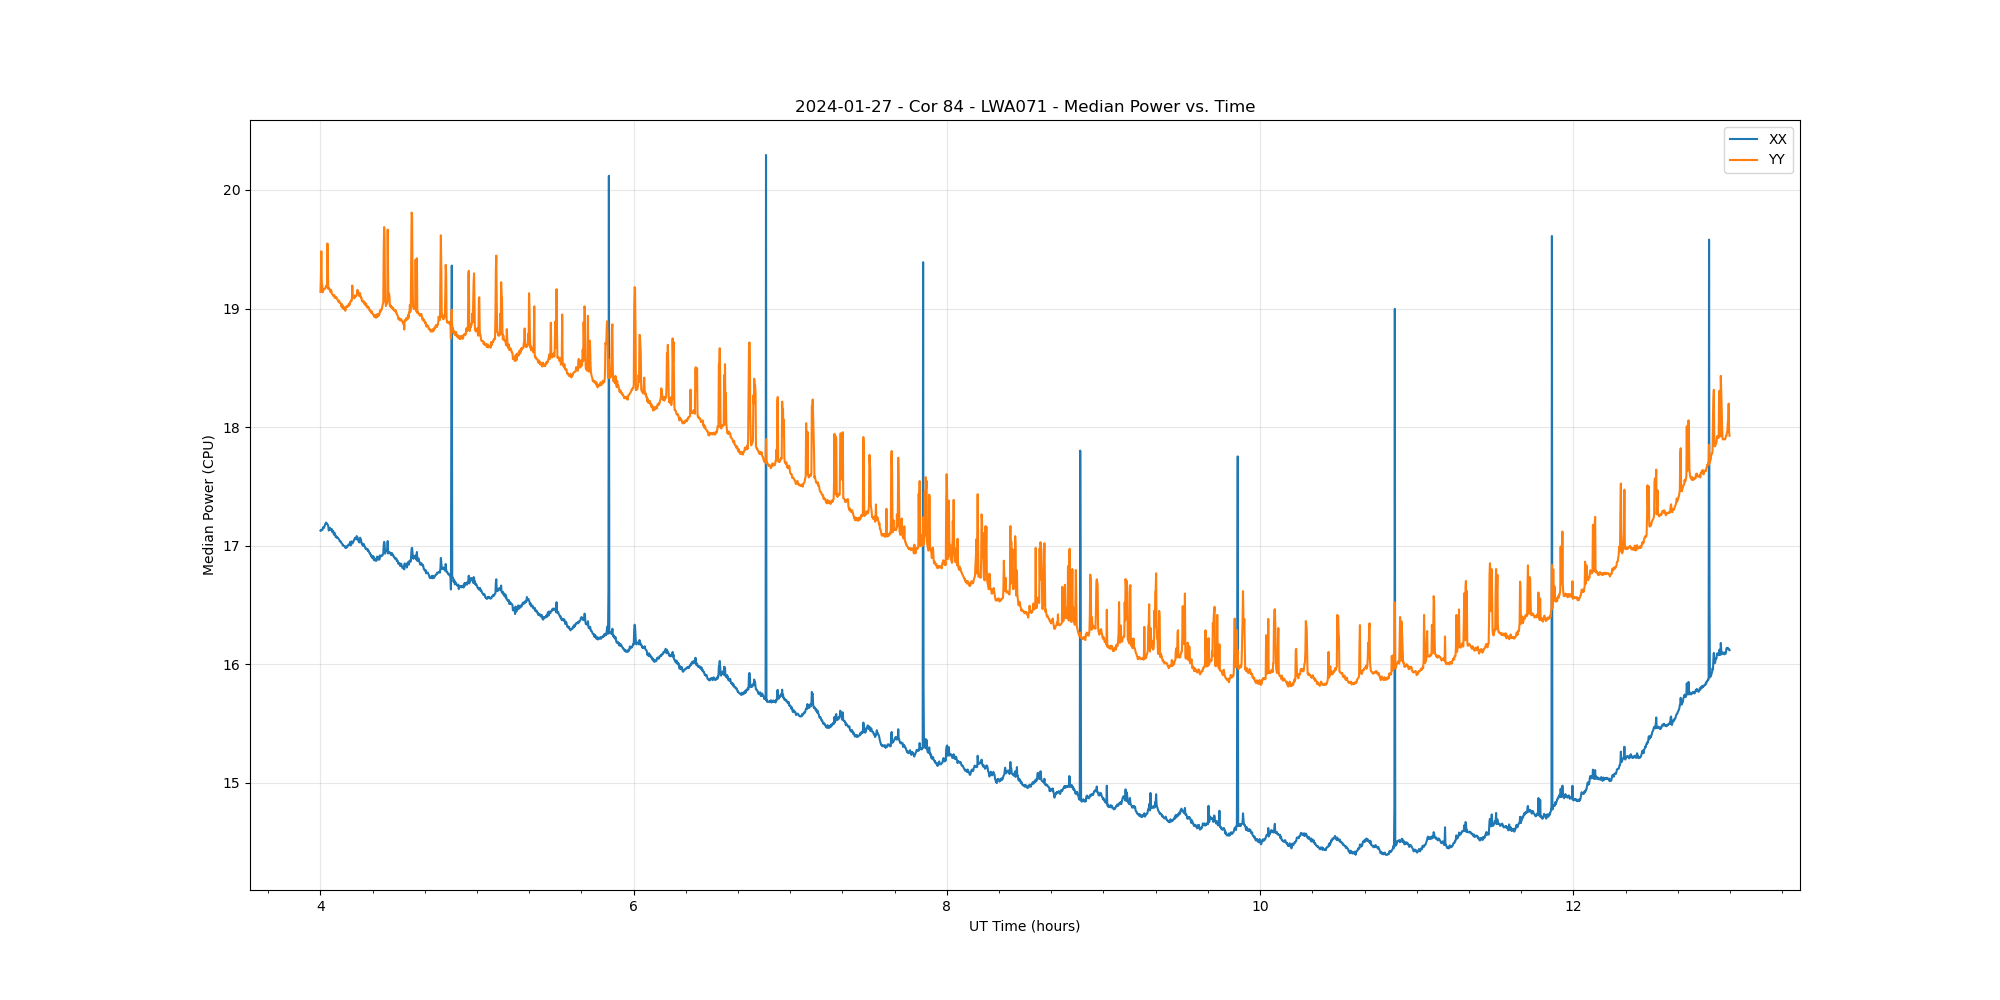Click x-axis tick label 6

tap(634, 907)
